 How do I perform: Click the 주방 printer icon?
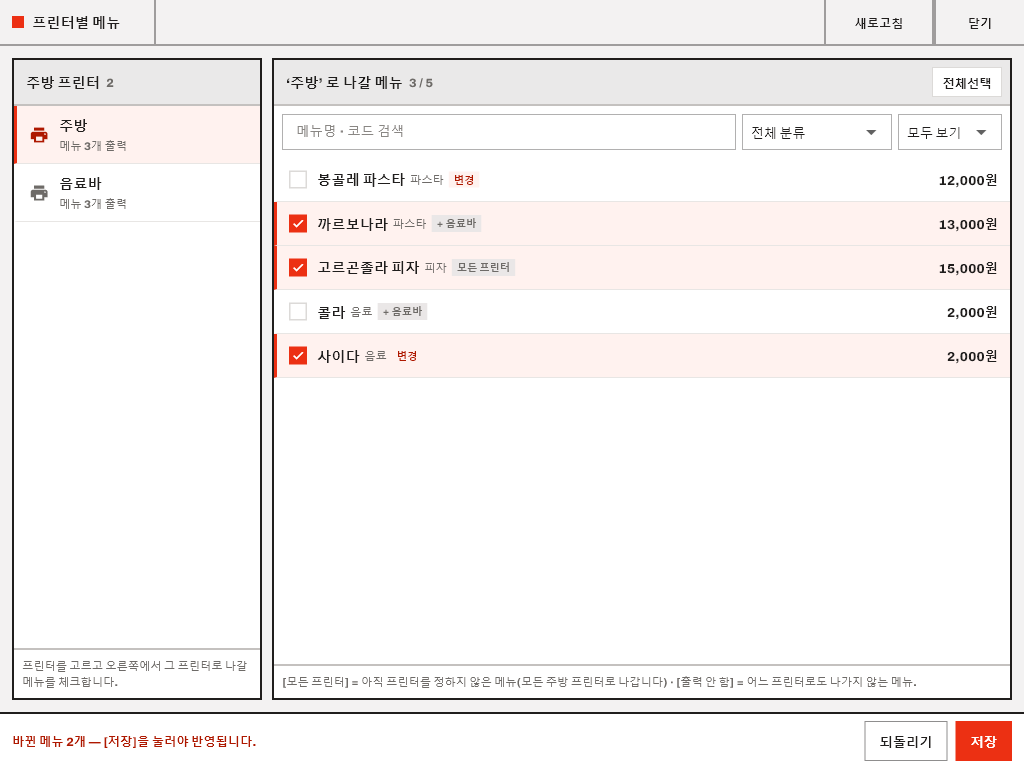tap(39, 135)
